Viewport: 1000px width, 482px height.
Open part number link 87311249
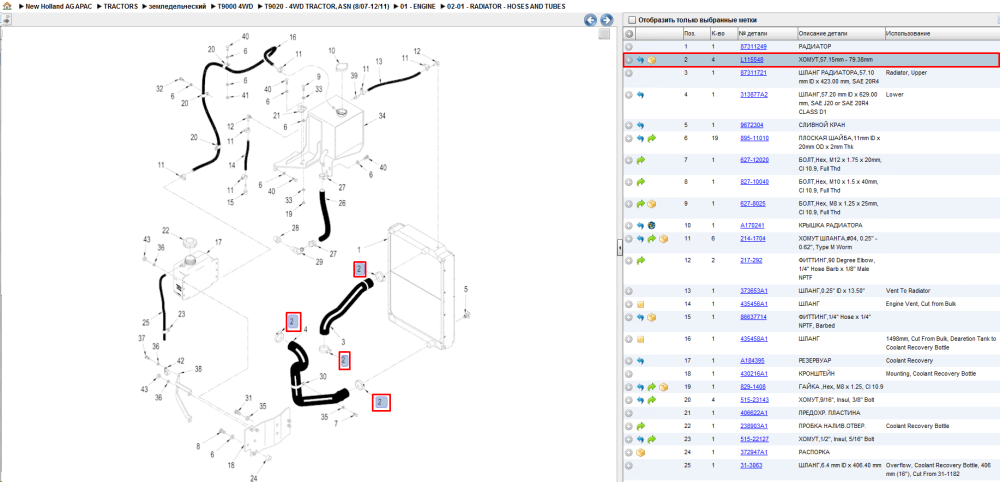click(753, 47)
